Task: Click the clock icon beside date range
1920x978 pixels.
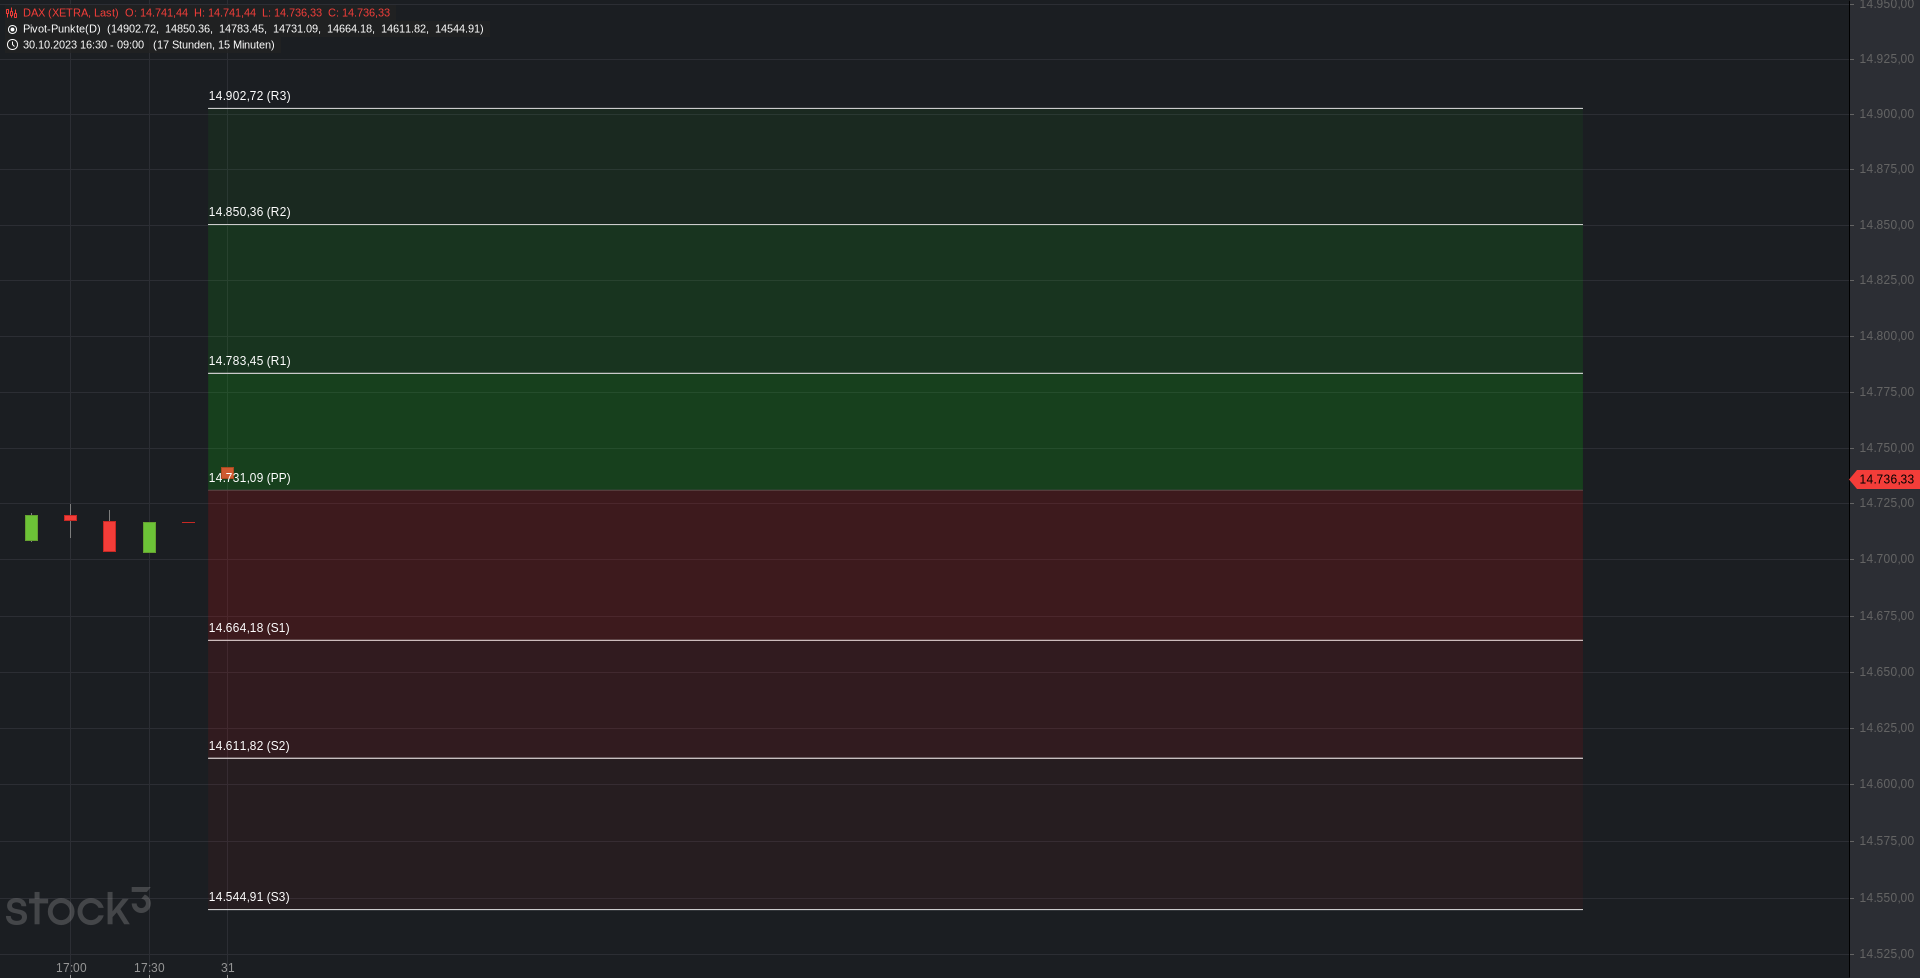Action: (x=12, y=45)
